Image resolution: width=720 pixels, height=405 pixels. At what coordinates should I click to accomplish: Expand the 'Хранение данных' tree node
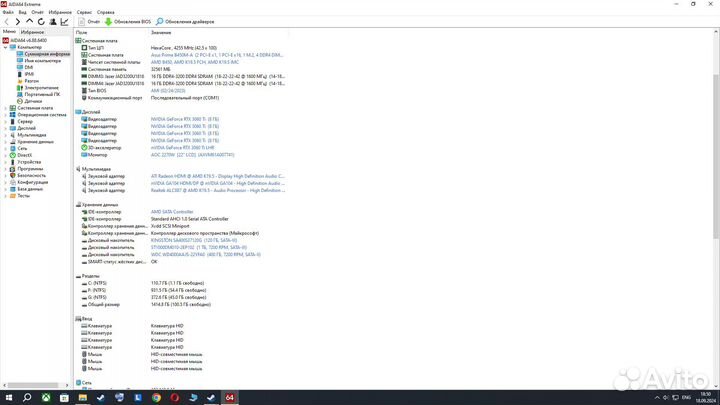[7, 141]
